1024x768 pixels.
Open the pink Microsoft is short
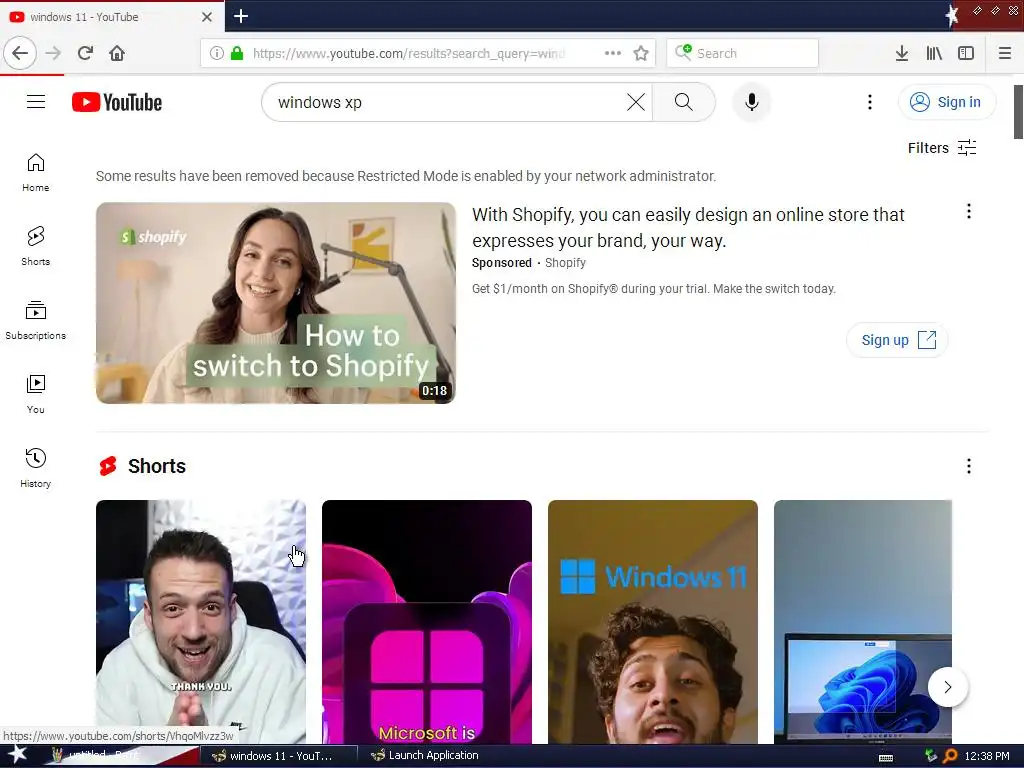point(426,622)
